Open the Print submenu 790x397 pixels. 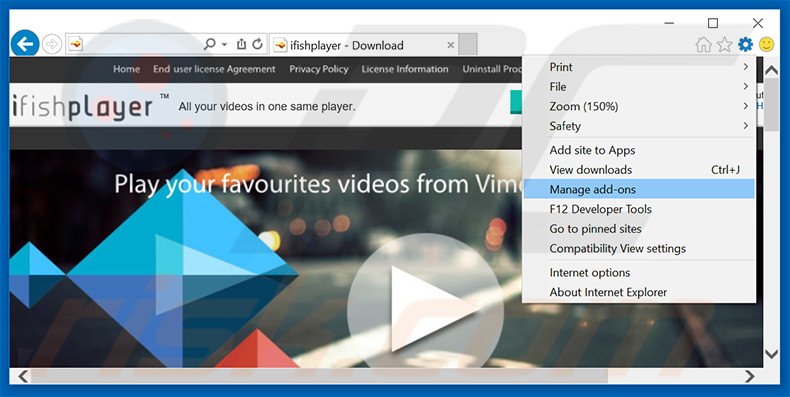(x=639, y=67)
